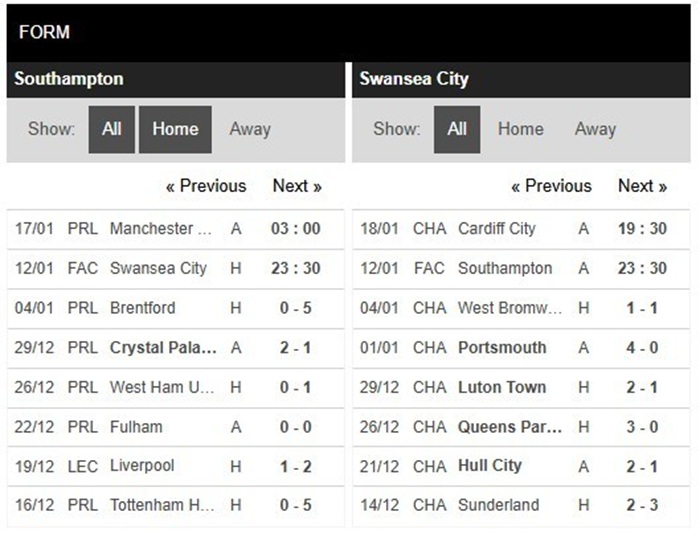Viewport: 700px width, 545px height.
Task: Show Swansea City's Away matches
Action: 595,129
